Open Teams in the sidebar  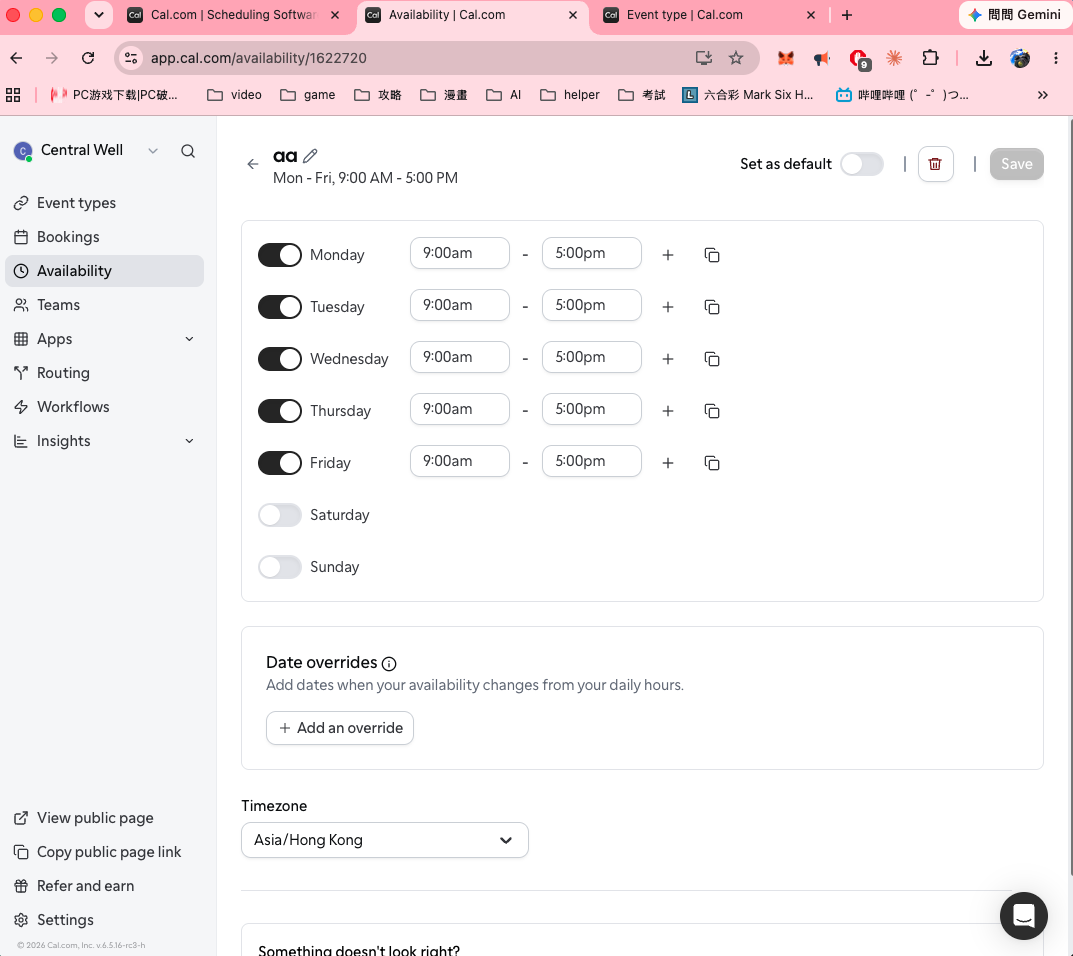pos(104,305)
